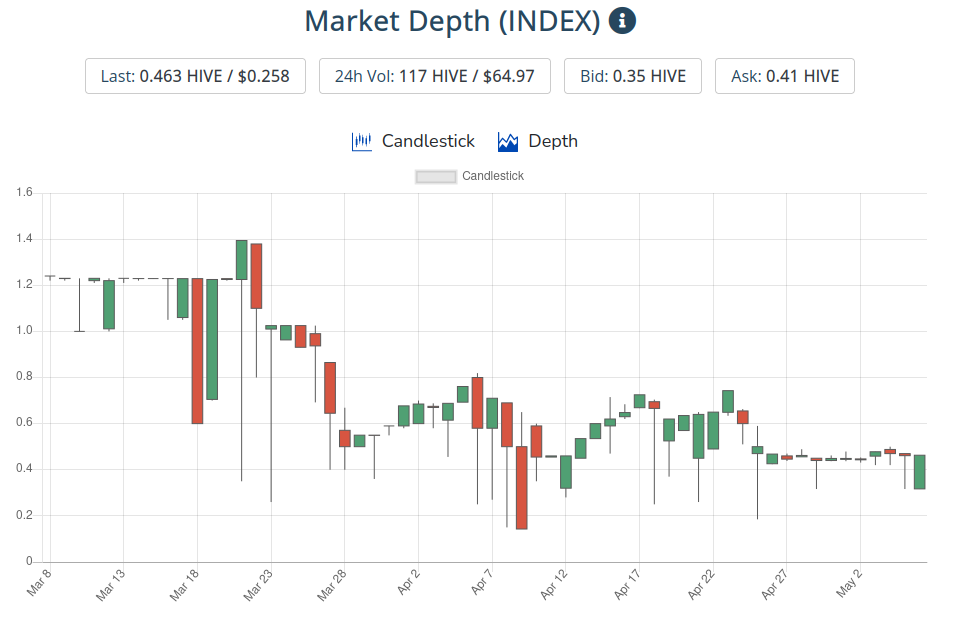Click the Mar 23 axis label
957x627 pixels.
point(258,585)
